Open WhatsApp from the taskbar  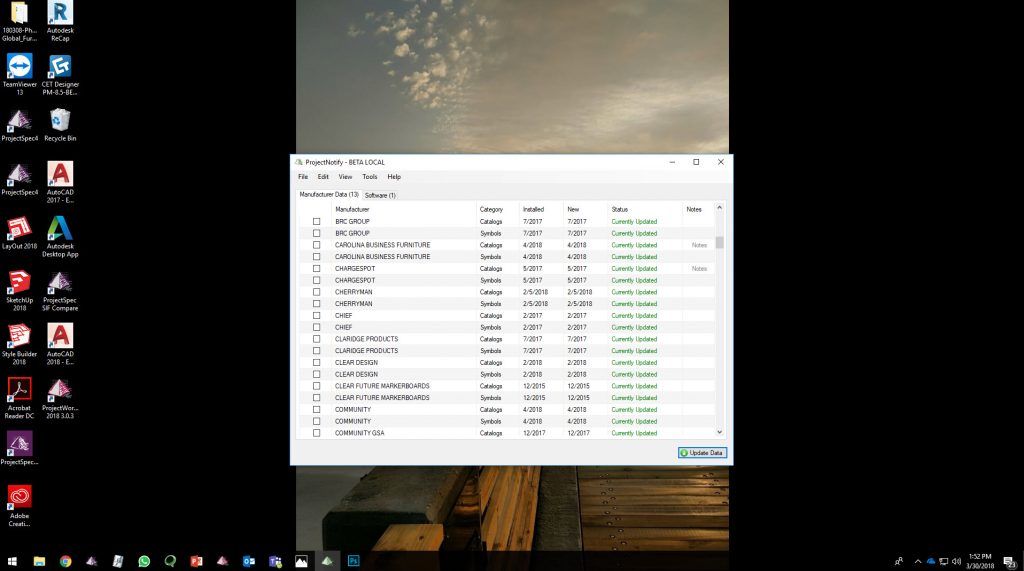click(144, 561)
